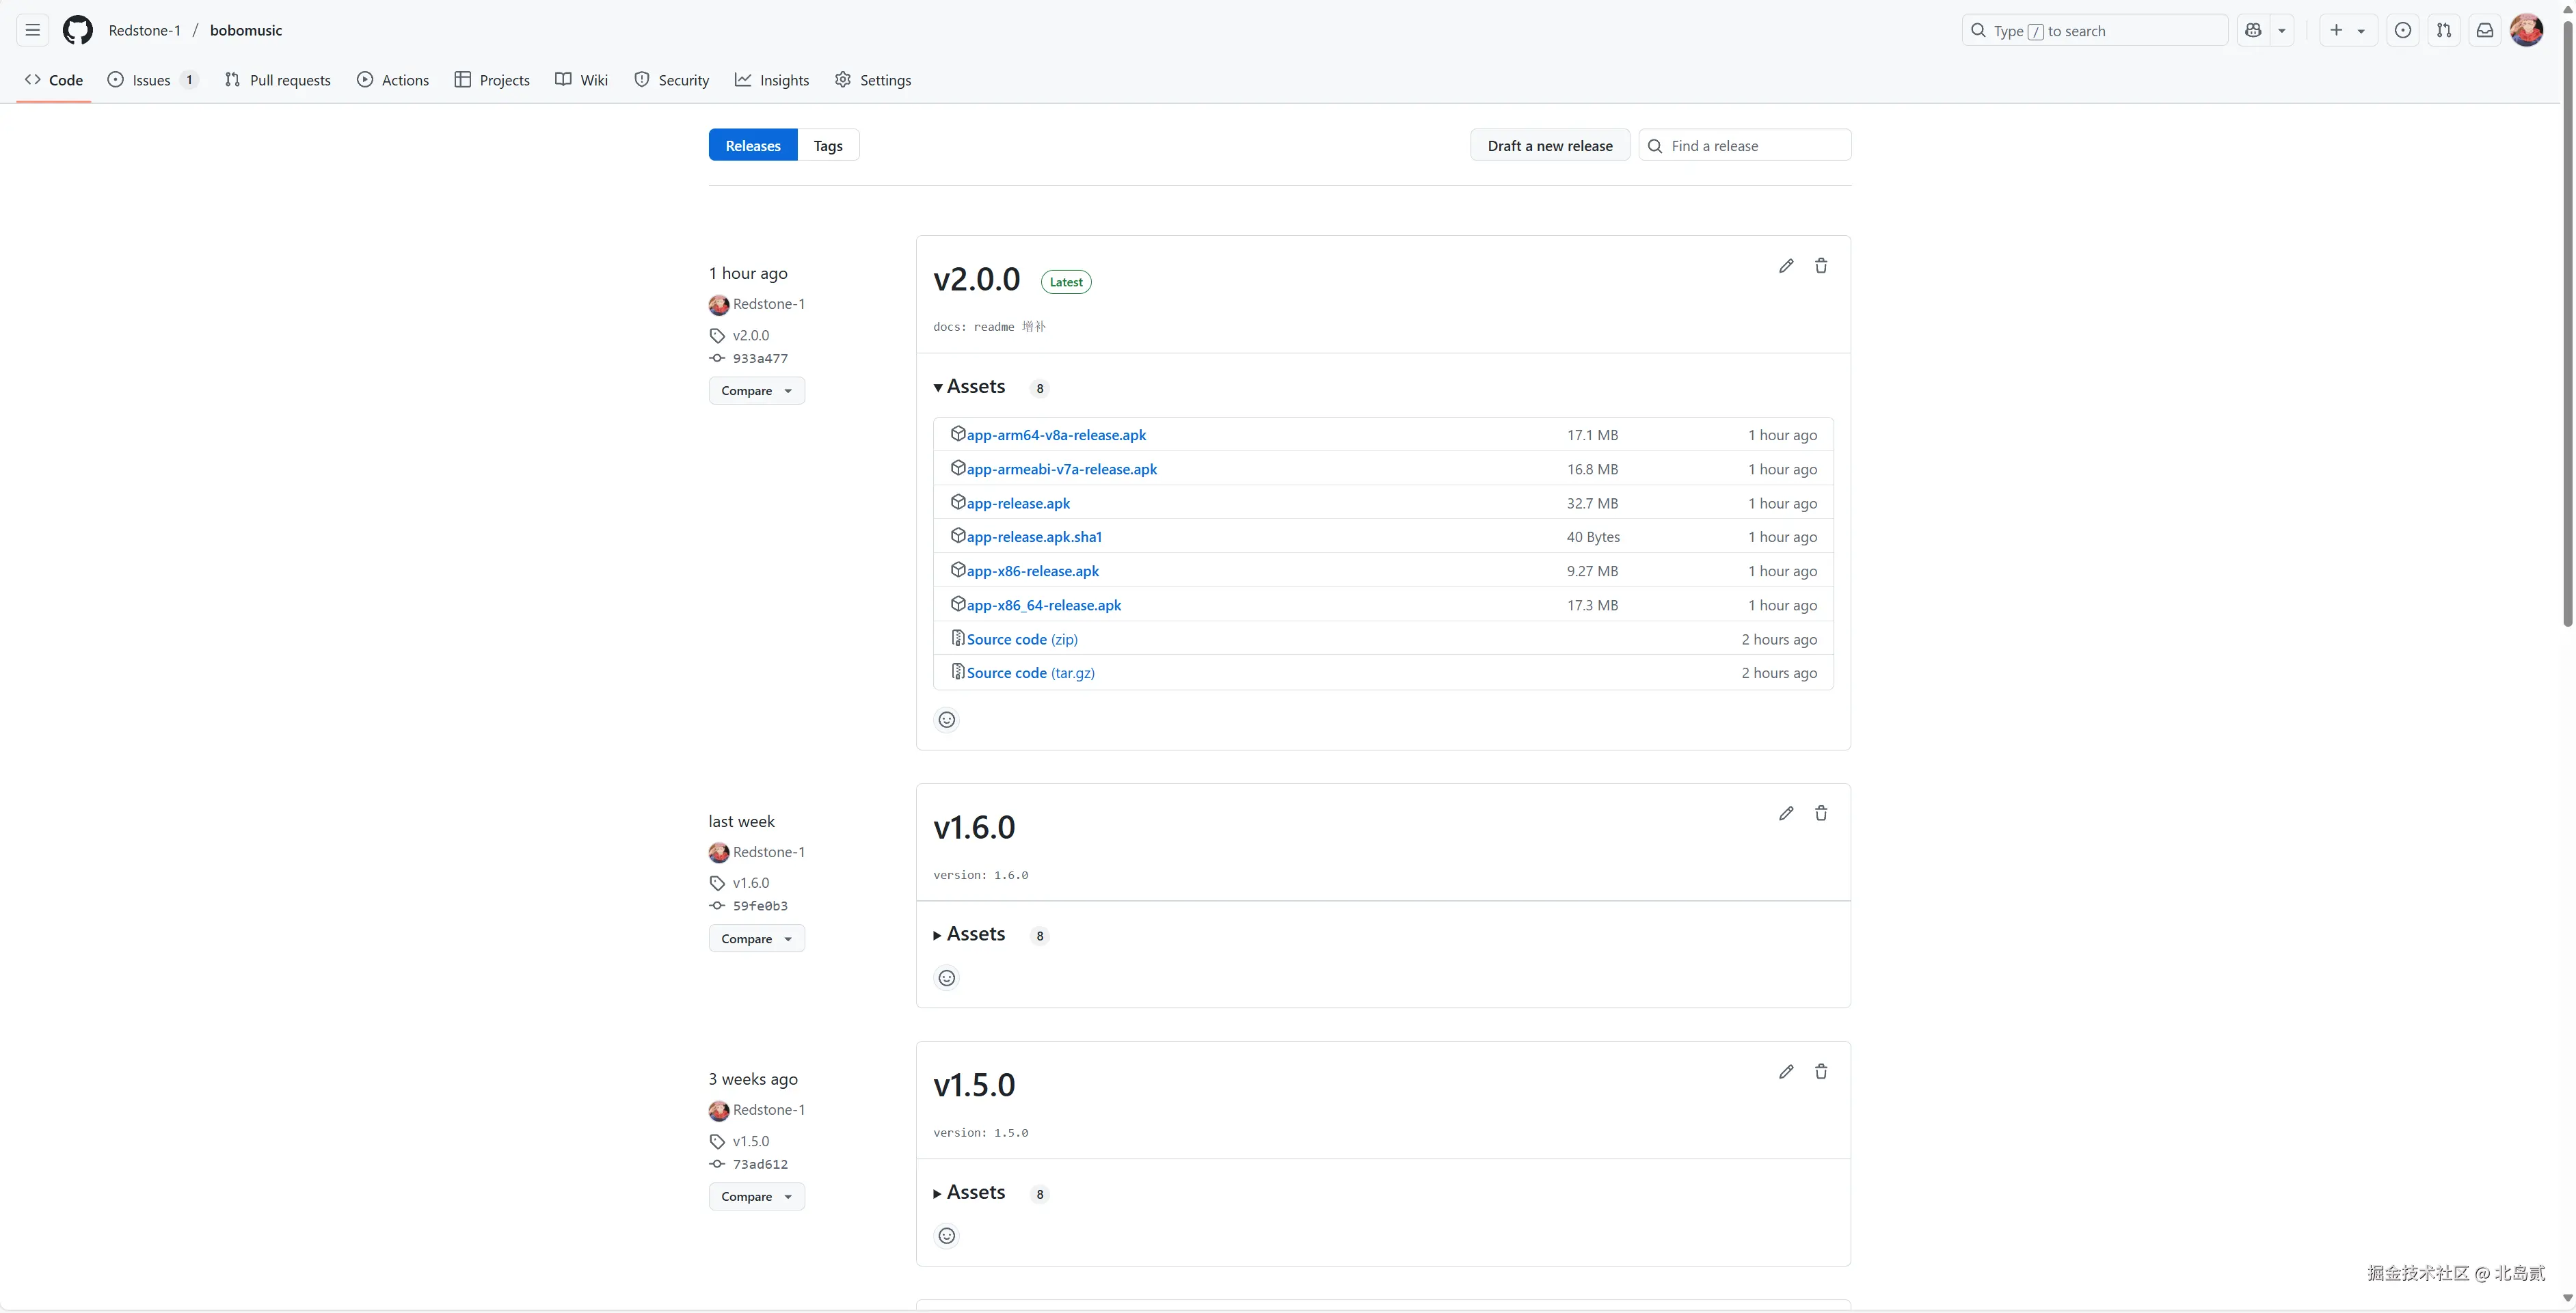Open the Actions repository tab
Image resolution: width=2576 pixels, height=1313 pixels.
click(x=393, y=80)
